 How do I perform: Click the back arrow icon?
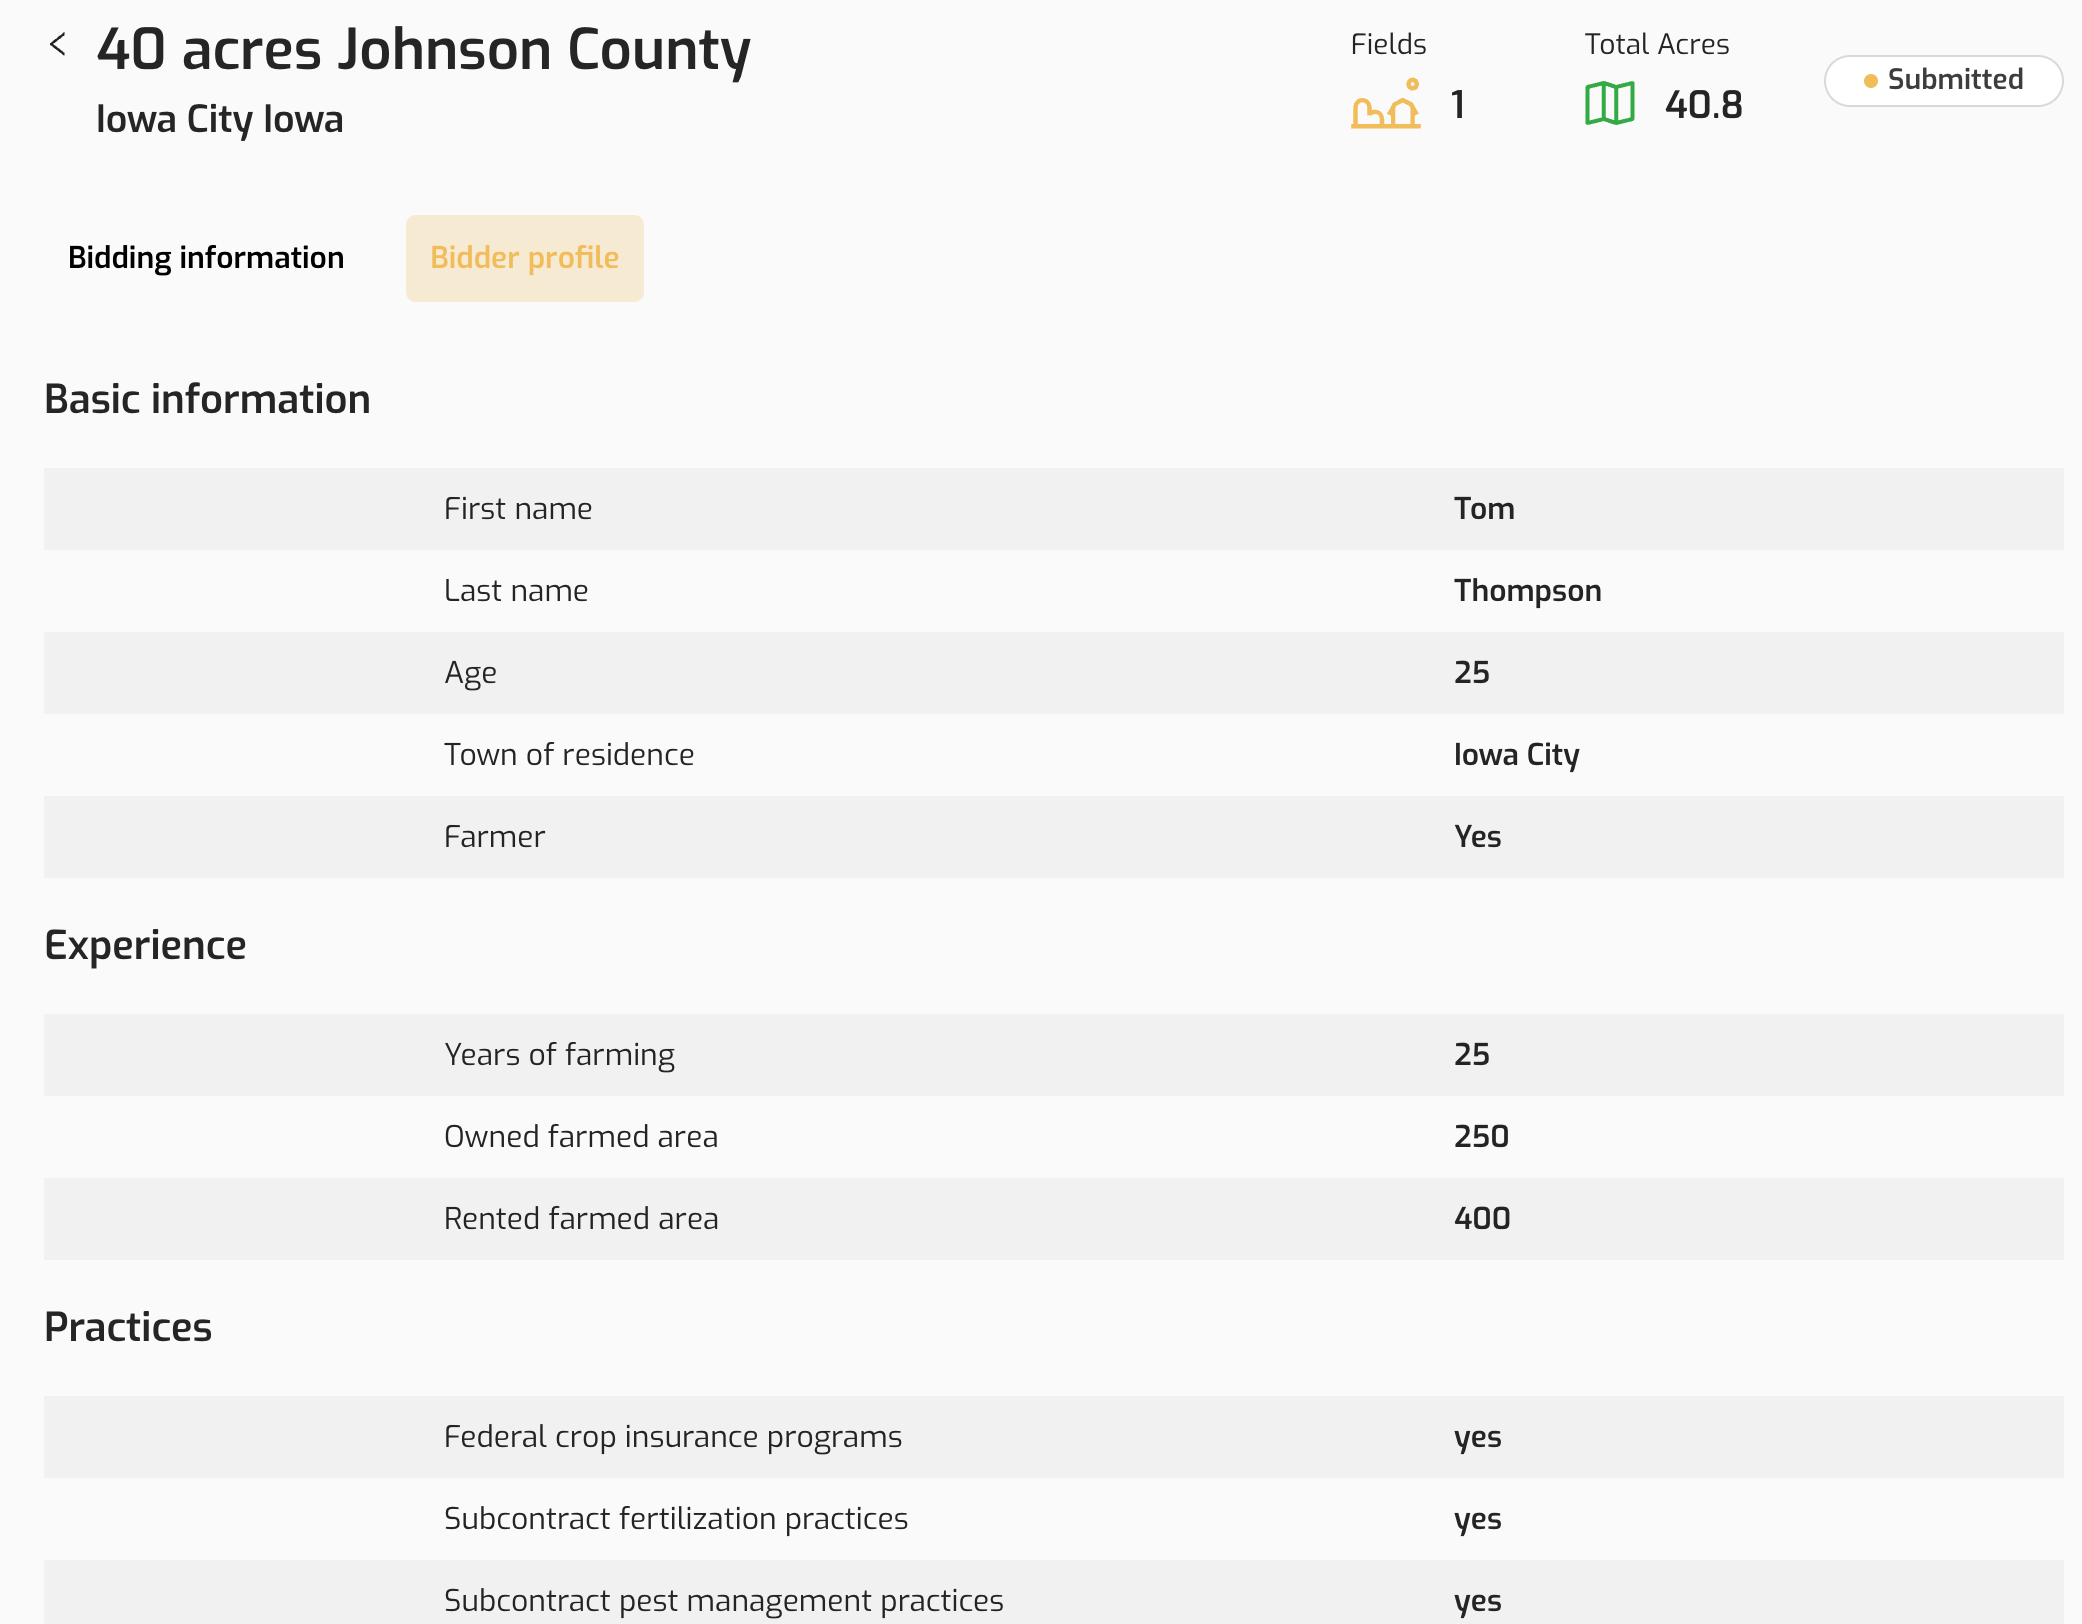58,44
